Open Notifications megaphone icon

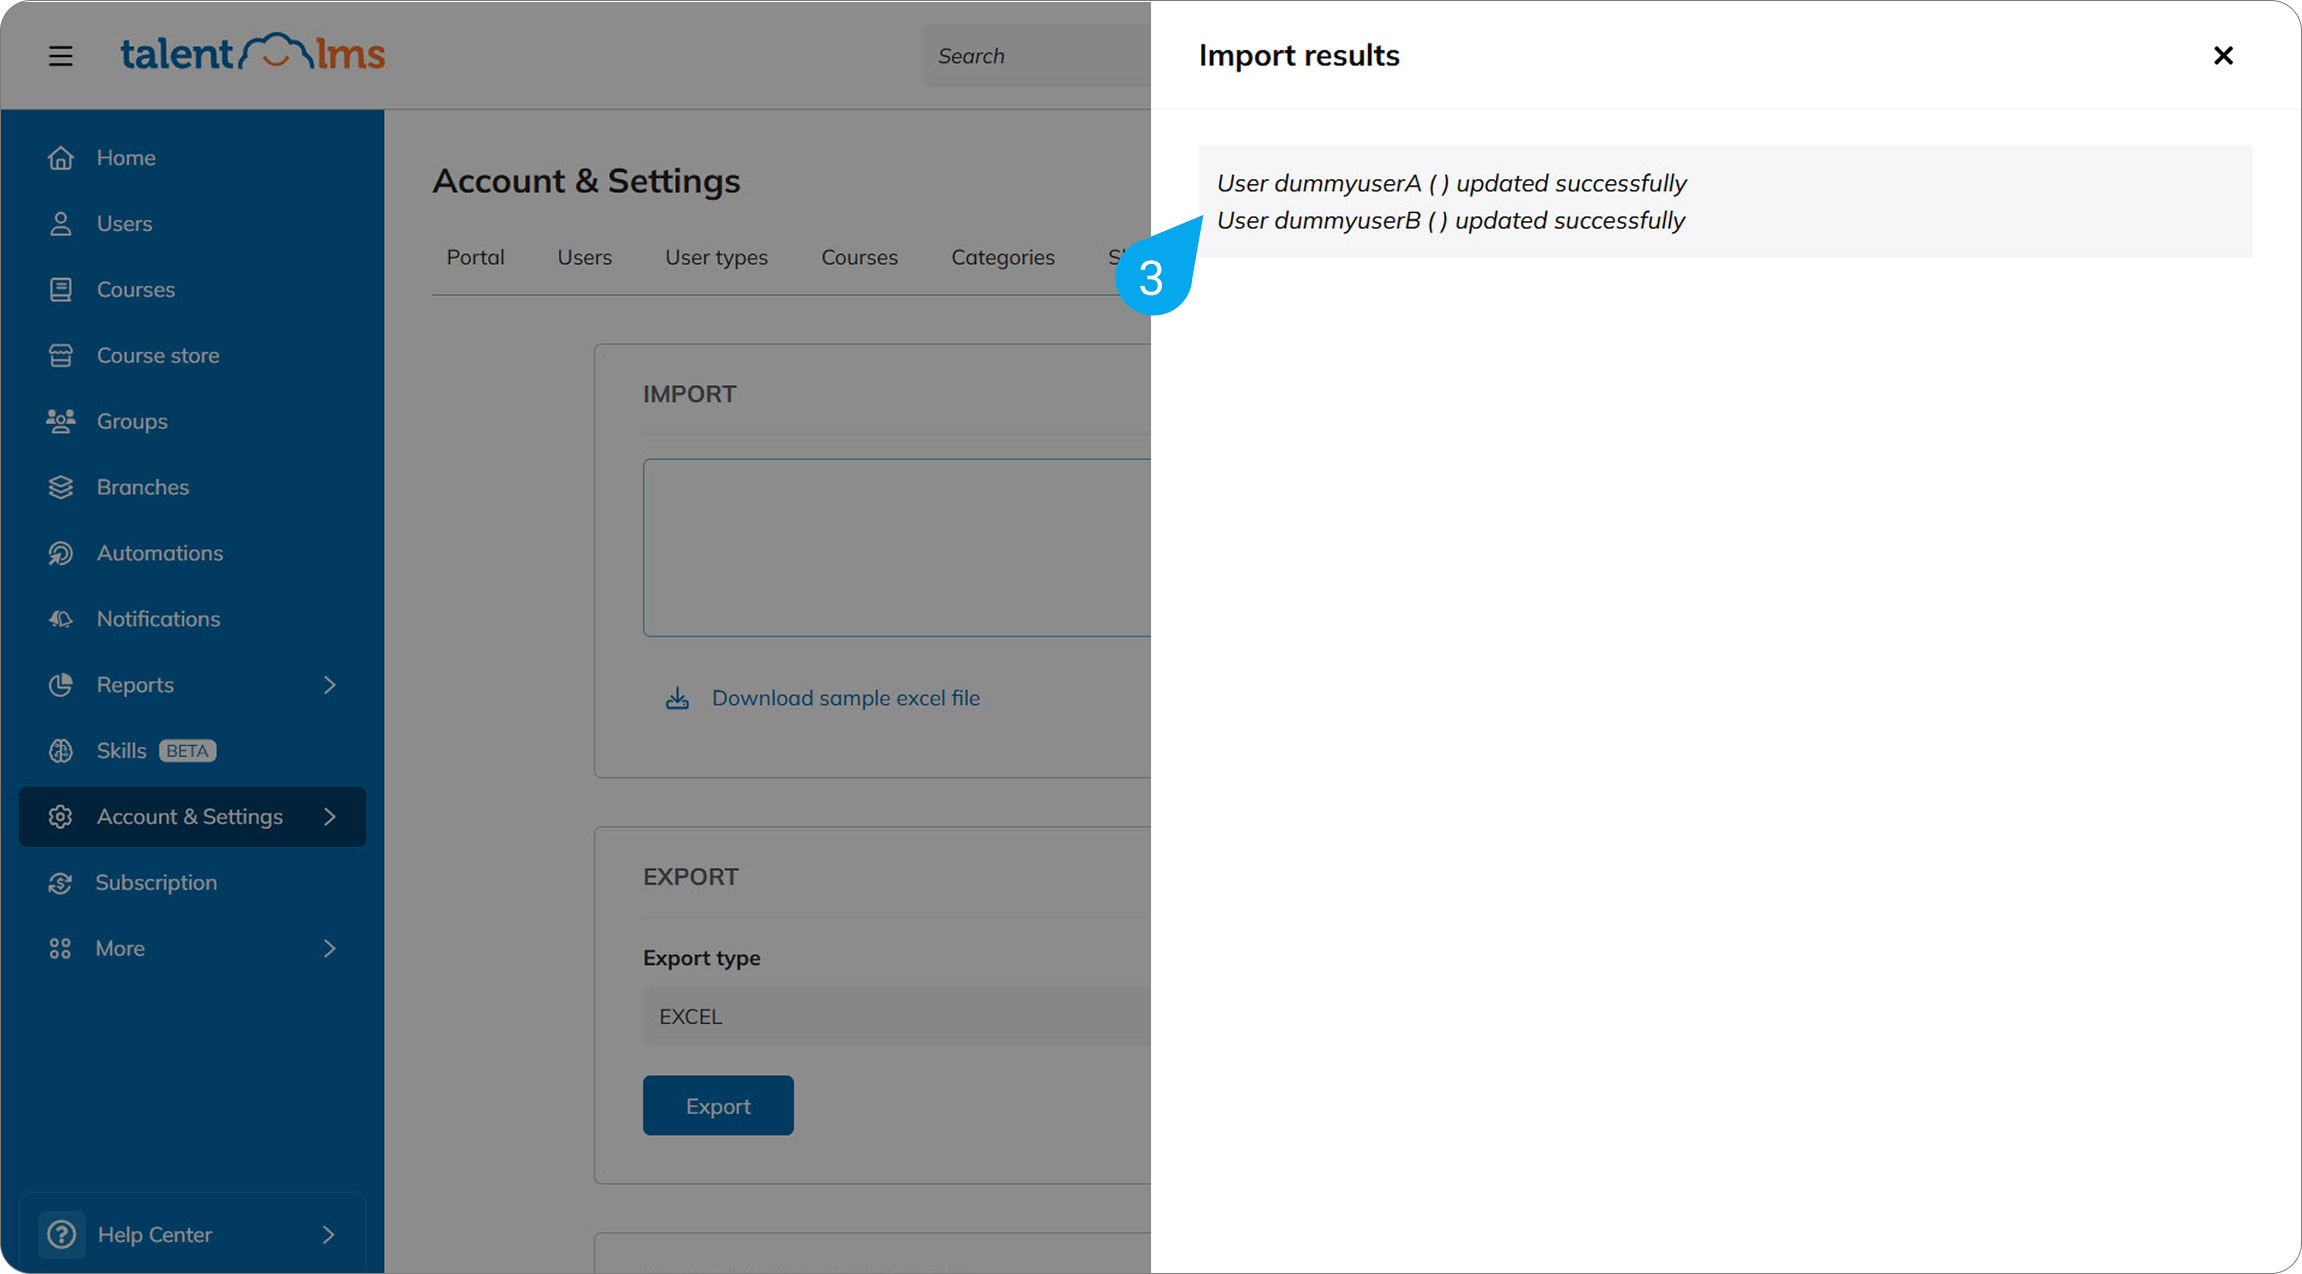pos(61,619)
